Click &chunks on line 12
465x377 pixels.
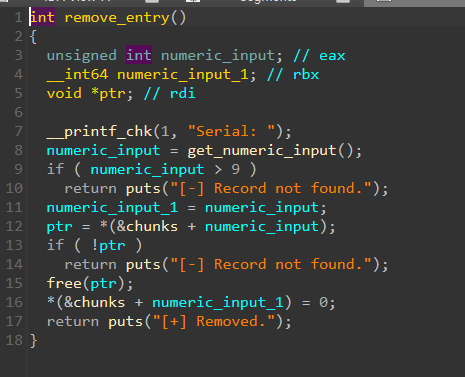(147, 226)
